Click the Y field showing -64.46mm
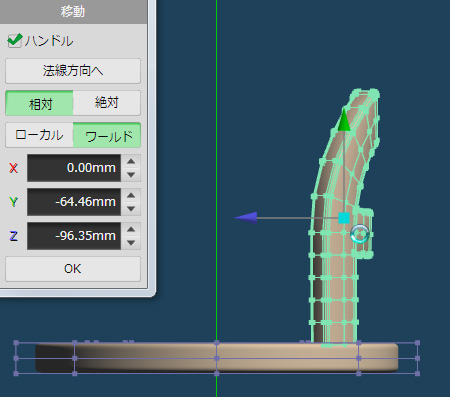Screen dimensions: 450x397 point(74,202)
